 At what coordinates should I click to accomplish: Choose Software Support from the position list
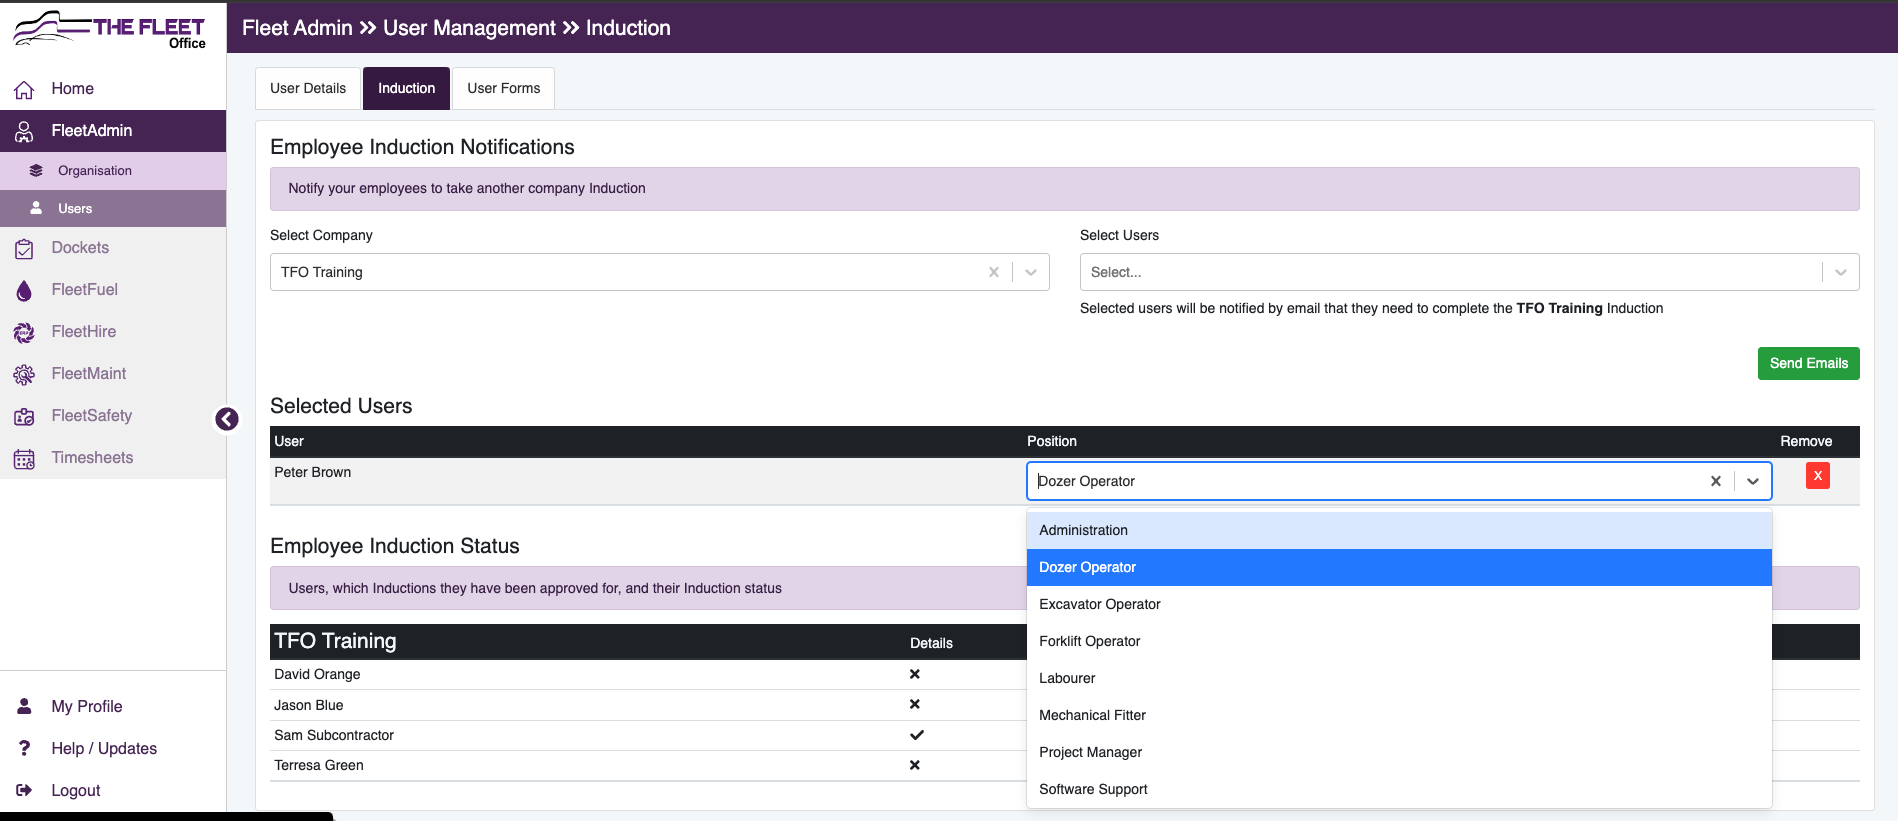coord(1399,789)
